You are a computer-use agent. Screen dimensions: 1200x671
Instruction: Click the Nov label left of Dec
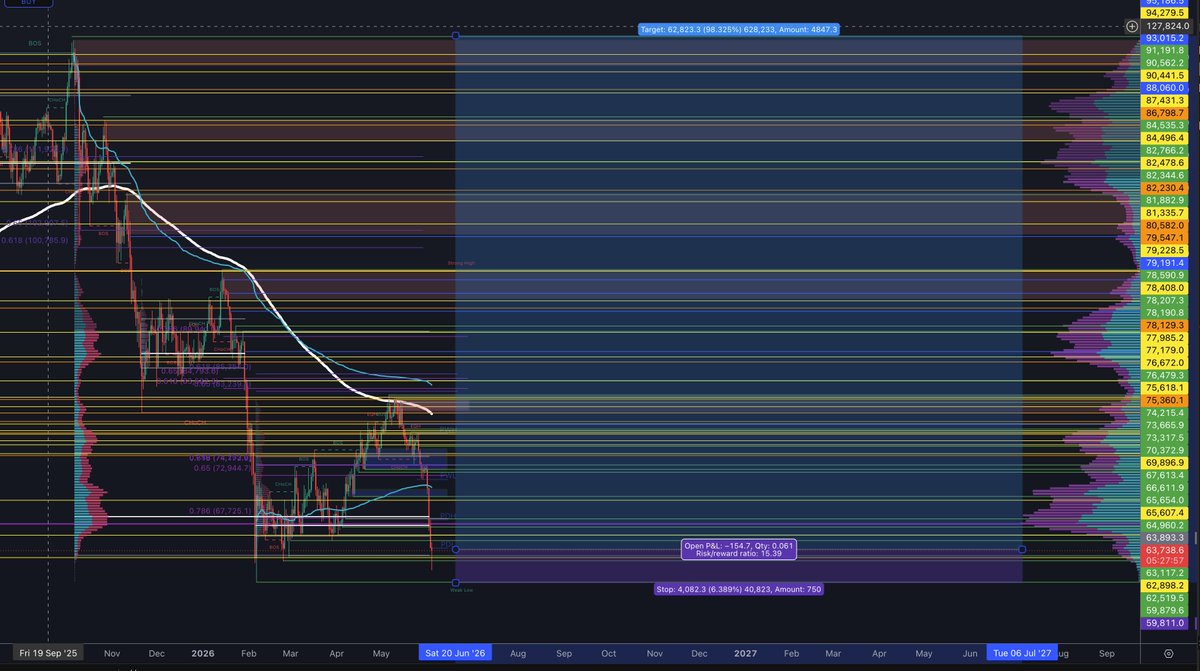(110, 653)
